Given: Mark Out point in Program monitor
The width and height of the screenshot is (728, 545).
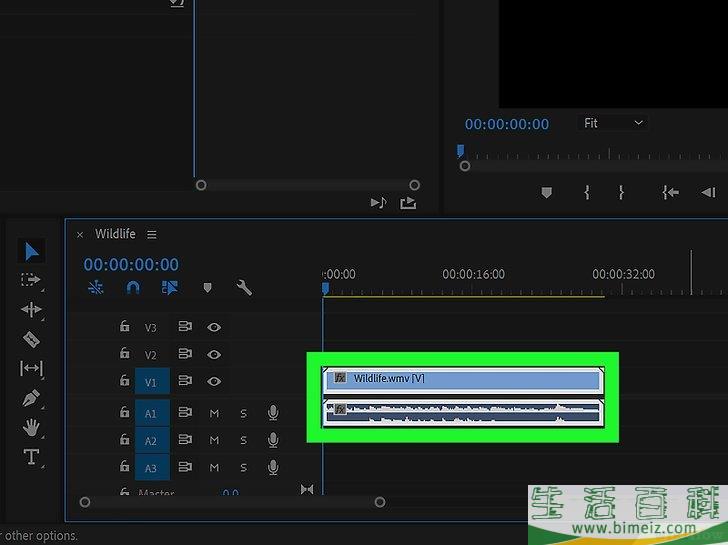Looking at the screenshot, I should tap(621, 192).
